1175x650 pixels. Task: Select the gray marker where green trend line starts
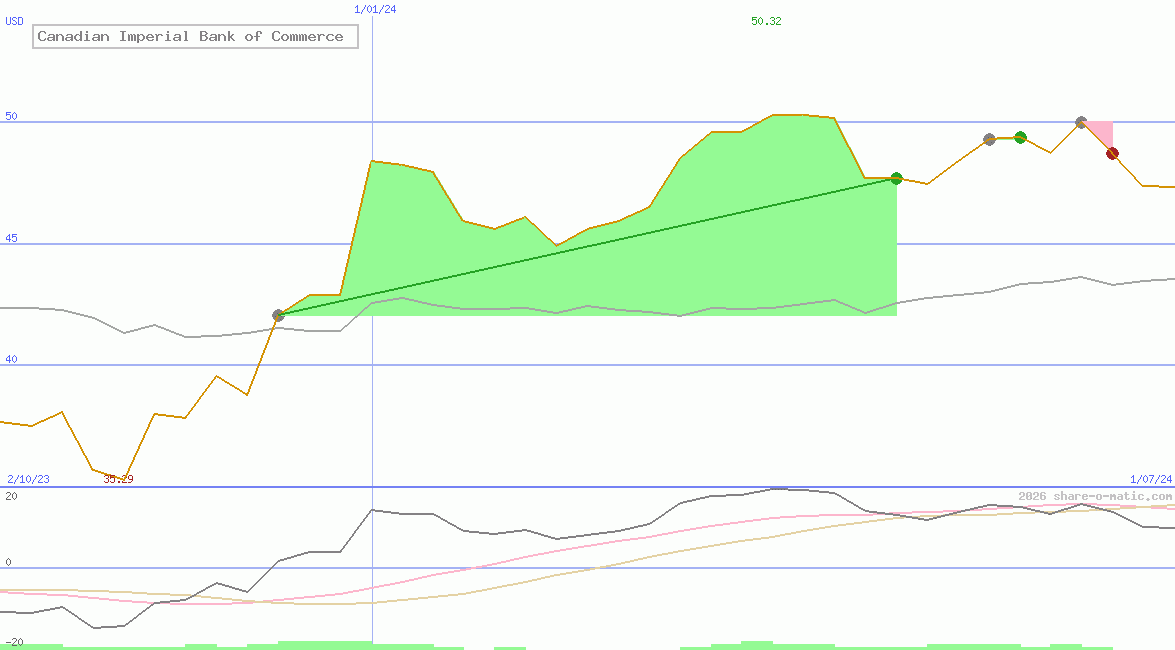(278, 316)
